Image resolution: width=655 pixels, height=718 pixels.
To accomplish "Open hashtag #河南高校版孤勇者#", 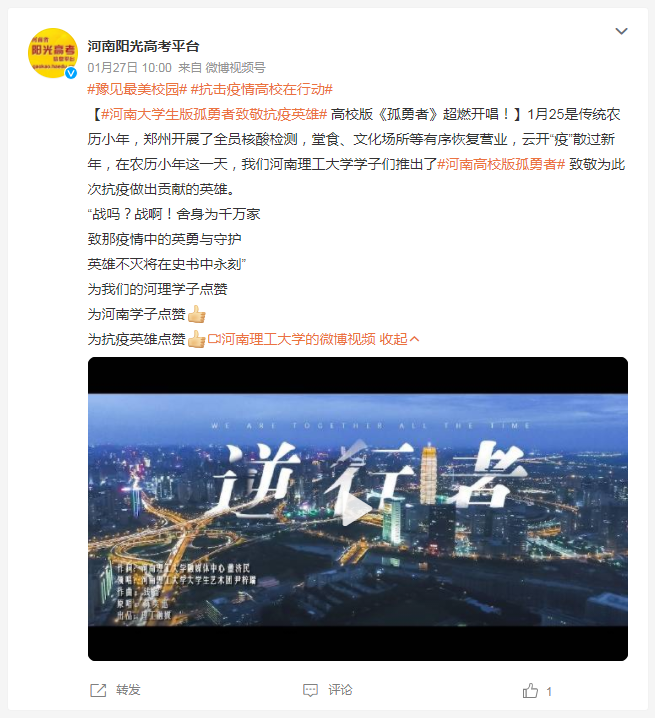I will click(x=501, y=164).
